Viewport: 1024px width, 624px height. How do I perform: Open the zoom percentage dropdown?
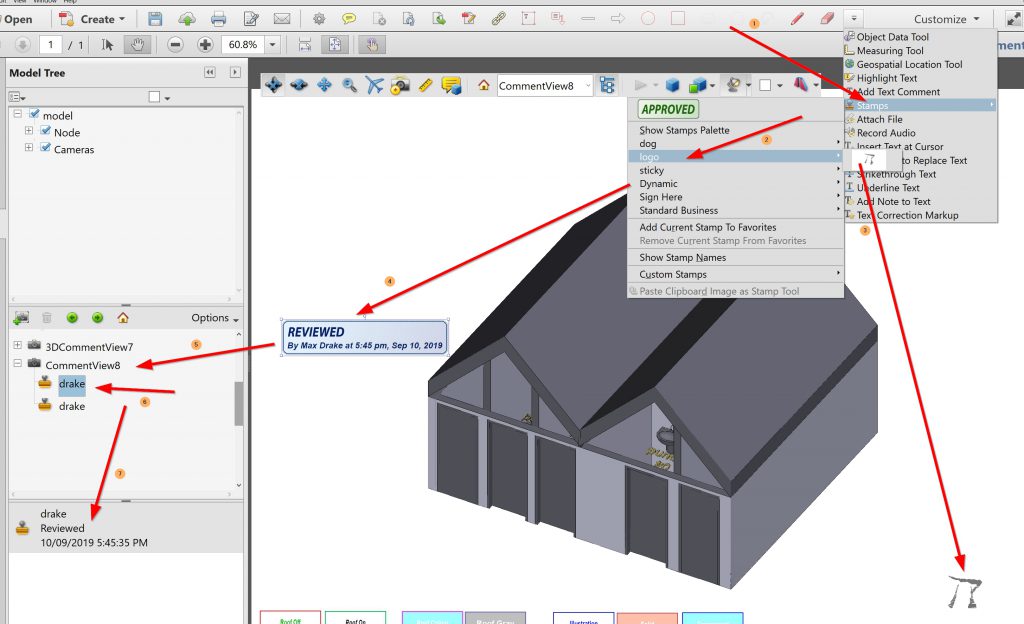click(x=273, y=45)
